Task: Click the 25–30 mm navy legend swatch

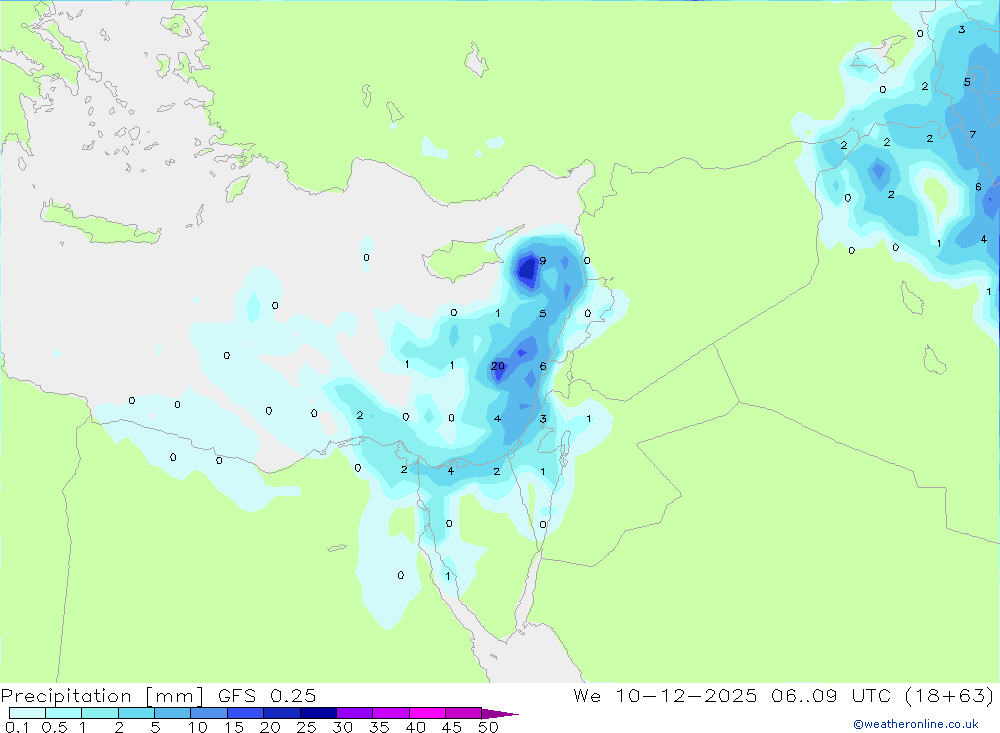Action: (x=318, y=713)
